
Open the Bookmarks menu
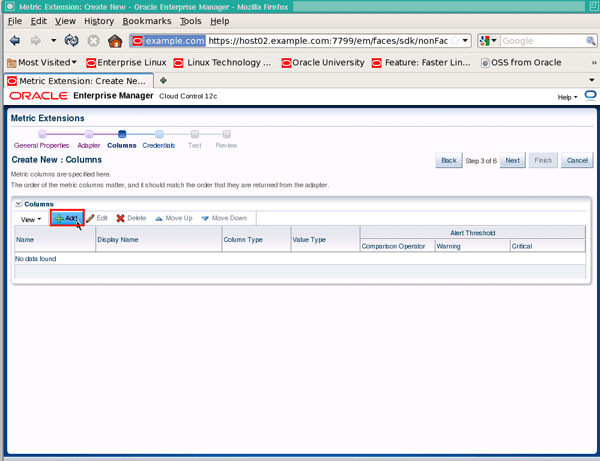click(147, 21)
